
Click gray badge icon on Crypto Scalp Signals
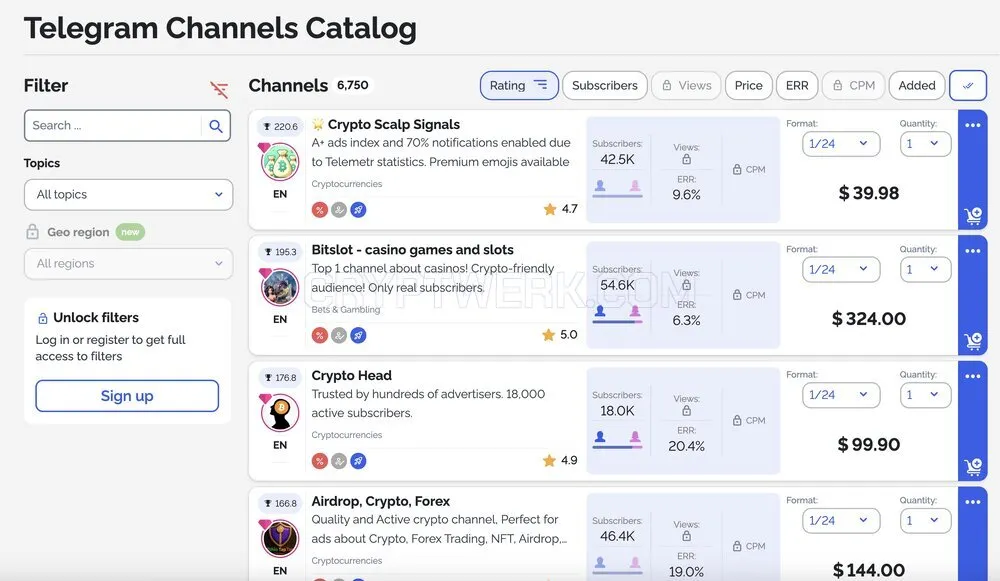pos(339,210)
